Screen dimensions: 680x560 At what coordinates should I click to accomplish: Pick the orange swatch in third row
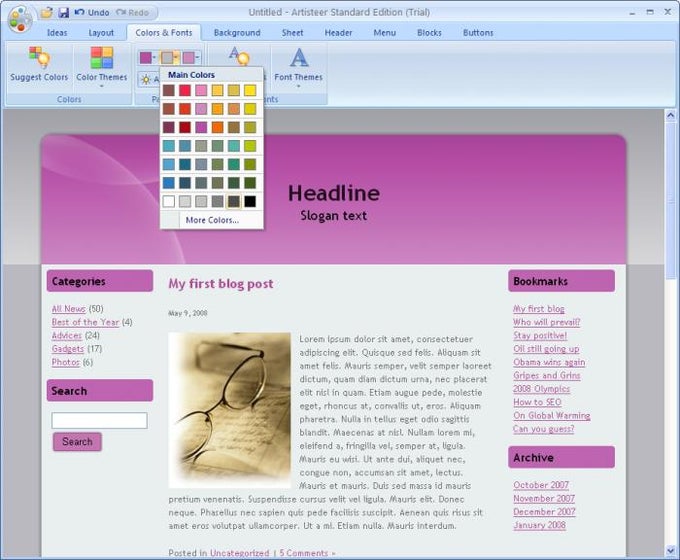click(x=217, y=127)
